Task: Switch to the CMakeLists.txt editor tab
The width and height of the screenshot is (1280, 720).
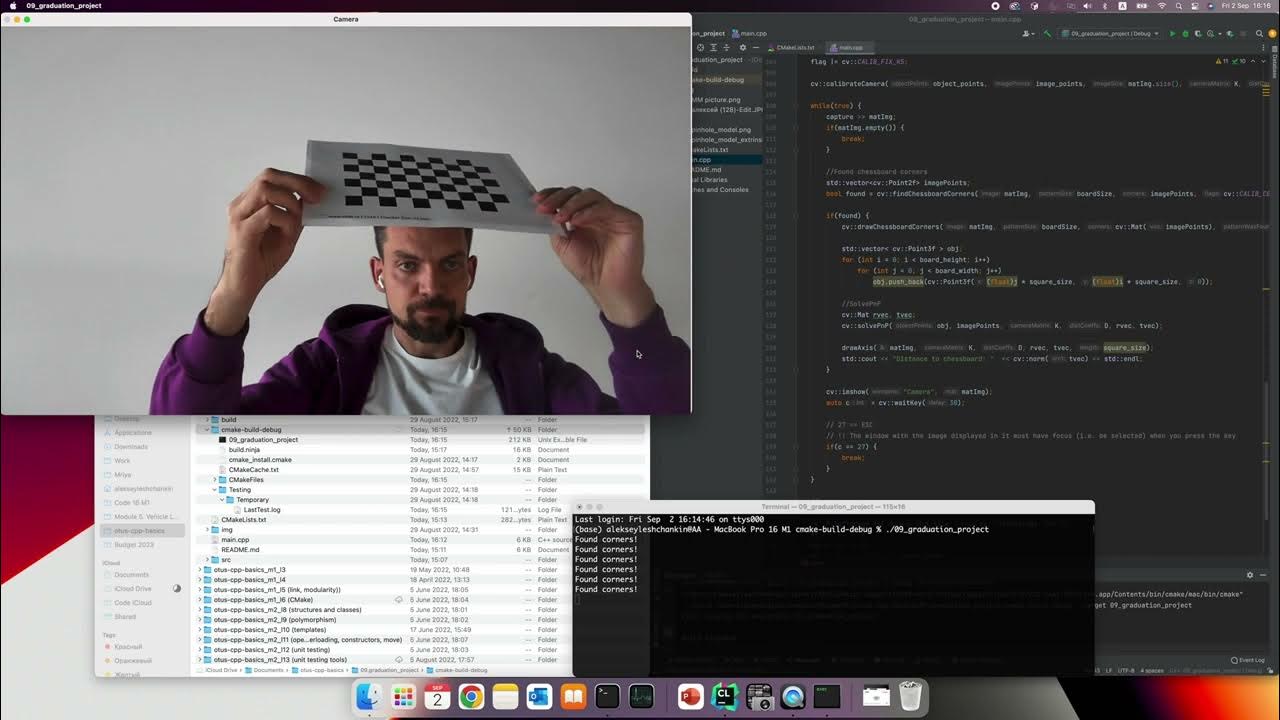Action: (x=795, y=47)
